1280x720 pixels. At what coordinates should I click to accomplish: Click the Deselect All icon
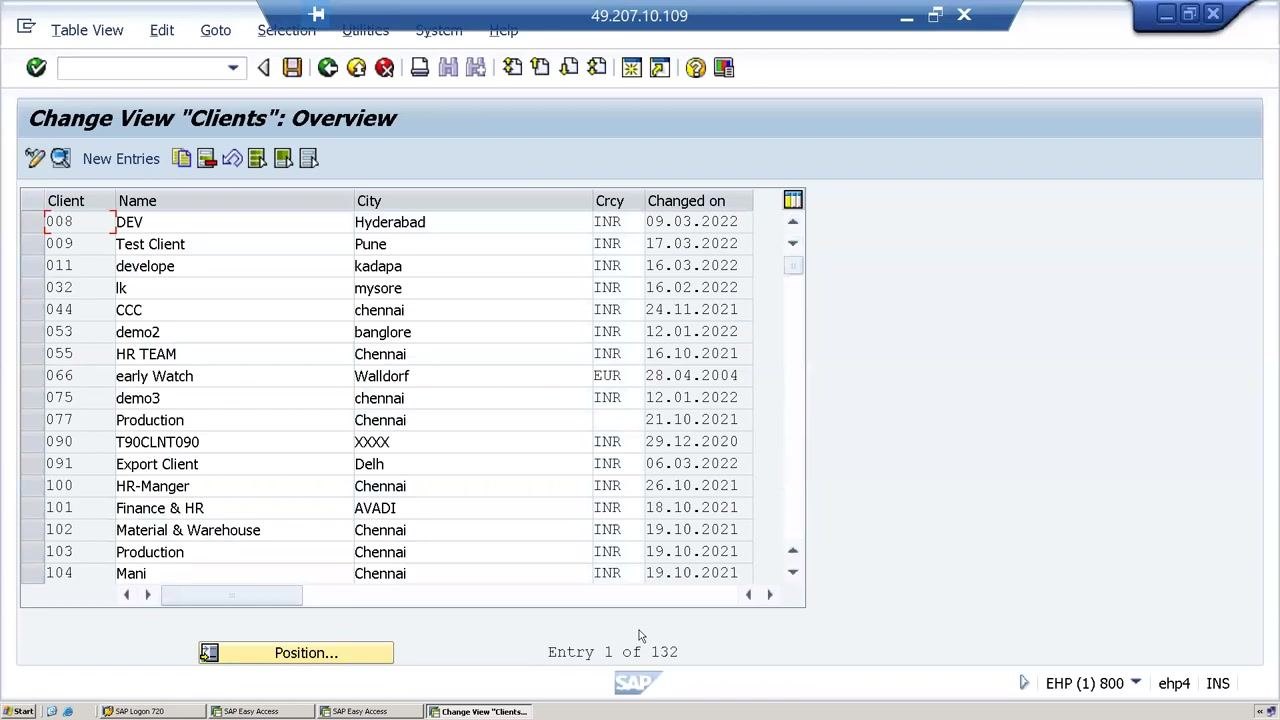click(309, 158)
